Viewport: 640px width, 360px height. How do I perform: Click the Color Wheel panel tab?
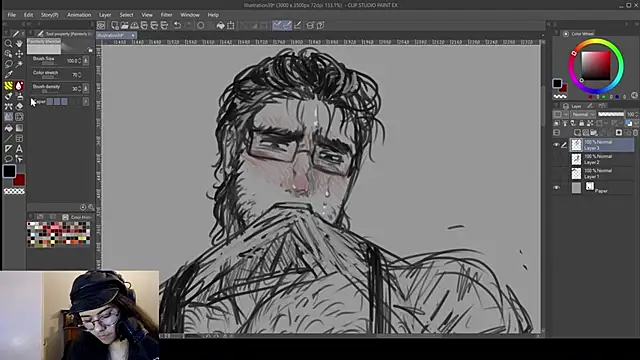579,33
